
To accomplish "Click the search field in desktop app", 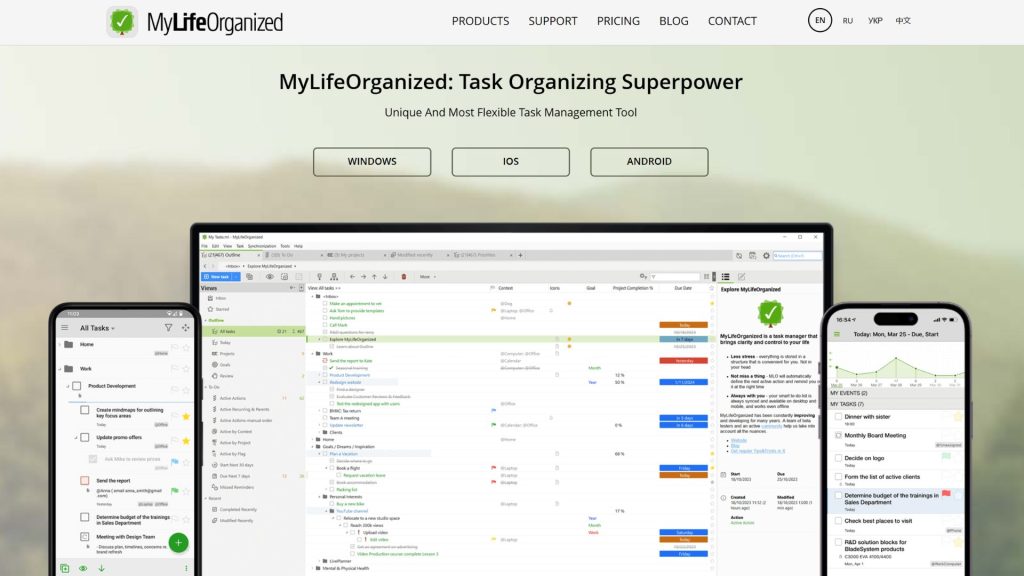I will (797, 256).
